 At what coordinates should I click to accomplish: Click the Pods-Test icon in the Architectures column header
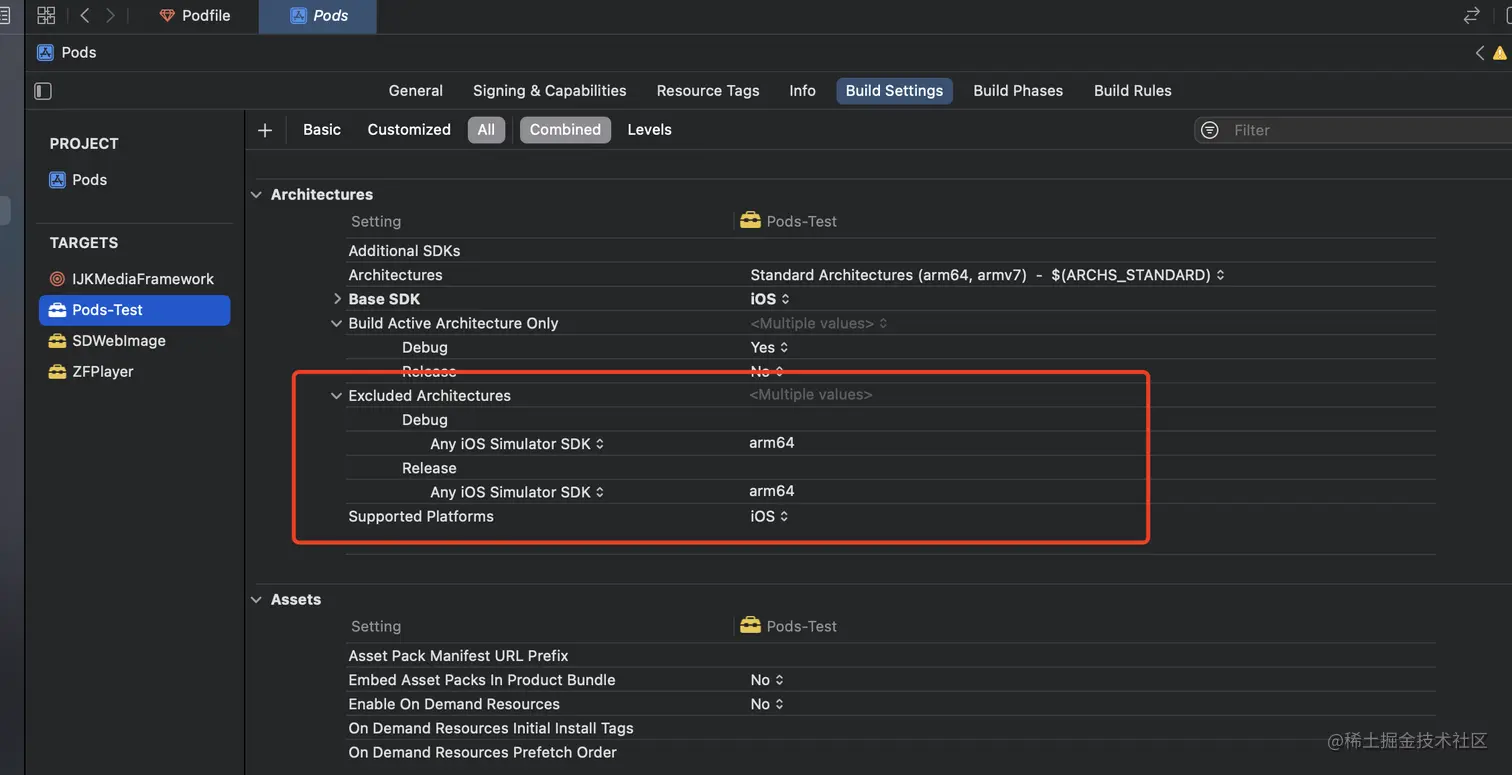click(x=750, y=220)
